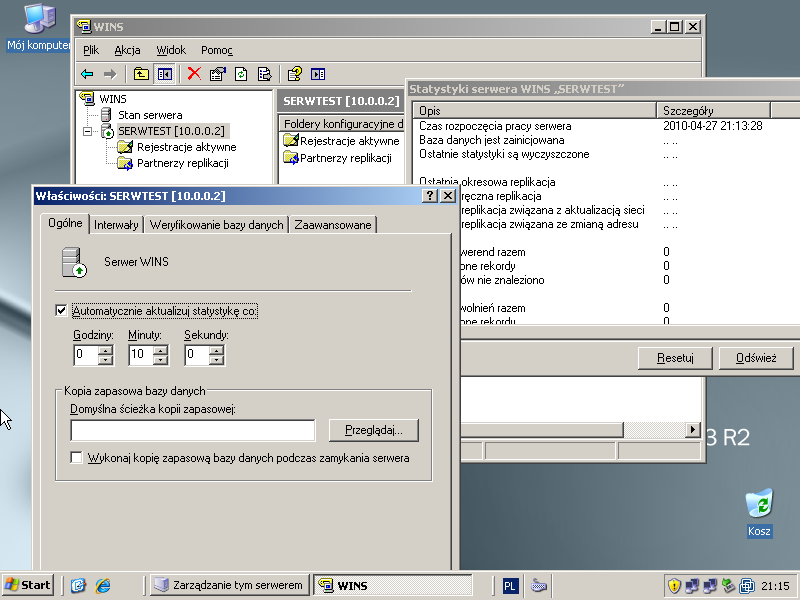Open the Akcja menu
Screen dimensions: 800x600
[x=127, y=50]
